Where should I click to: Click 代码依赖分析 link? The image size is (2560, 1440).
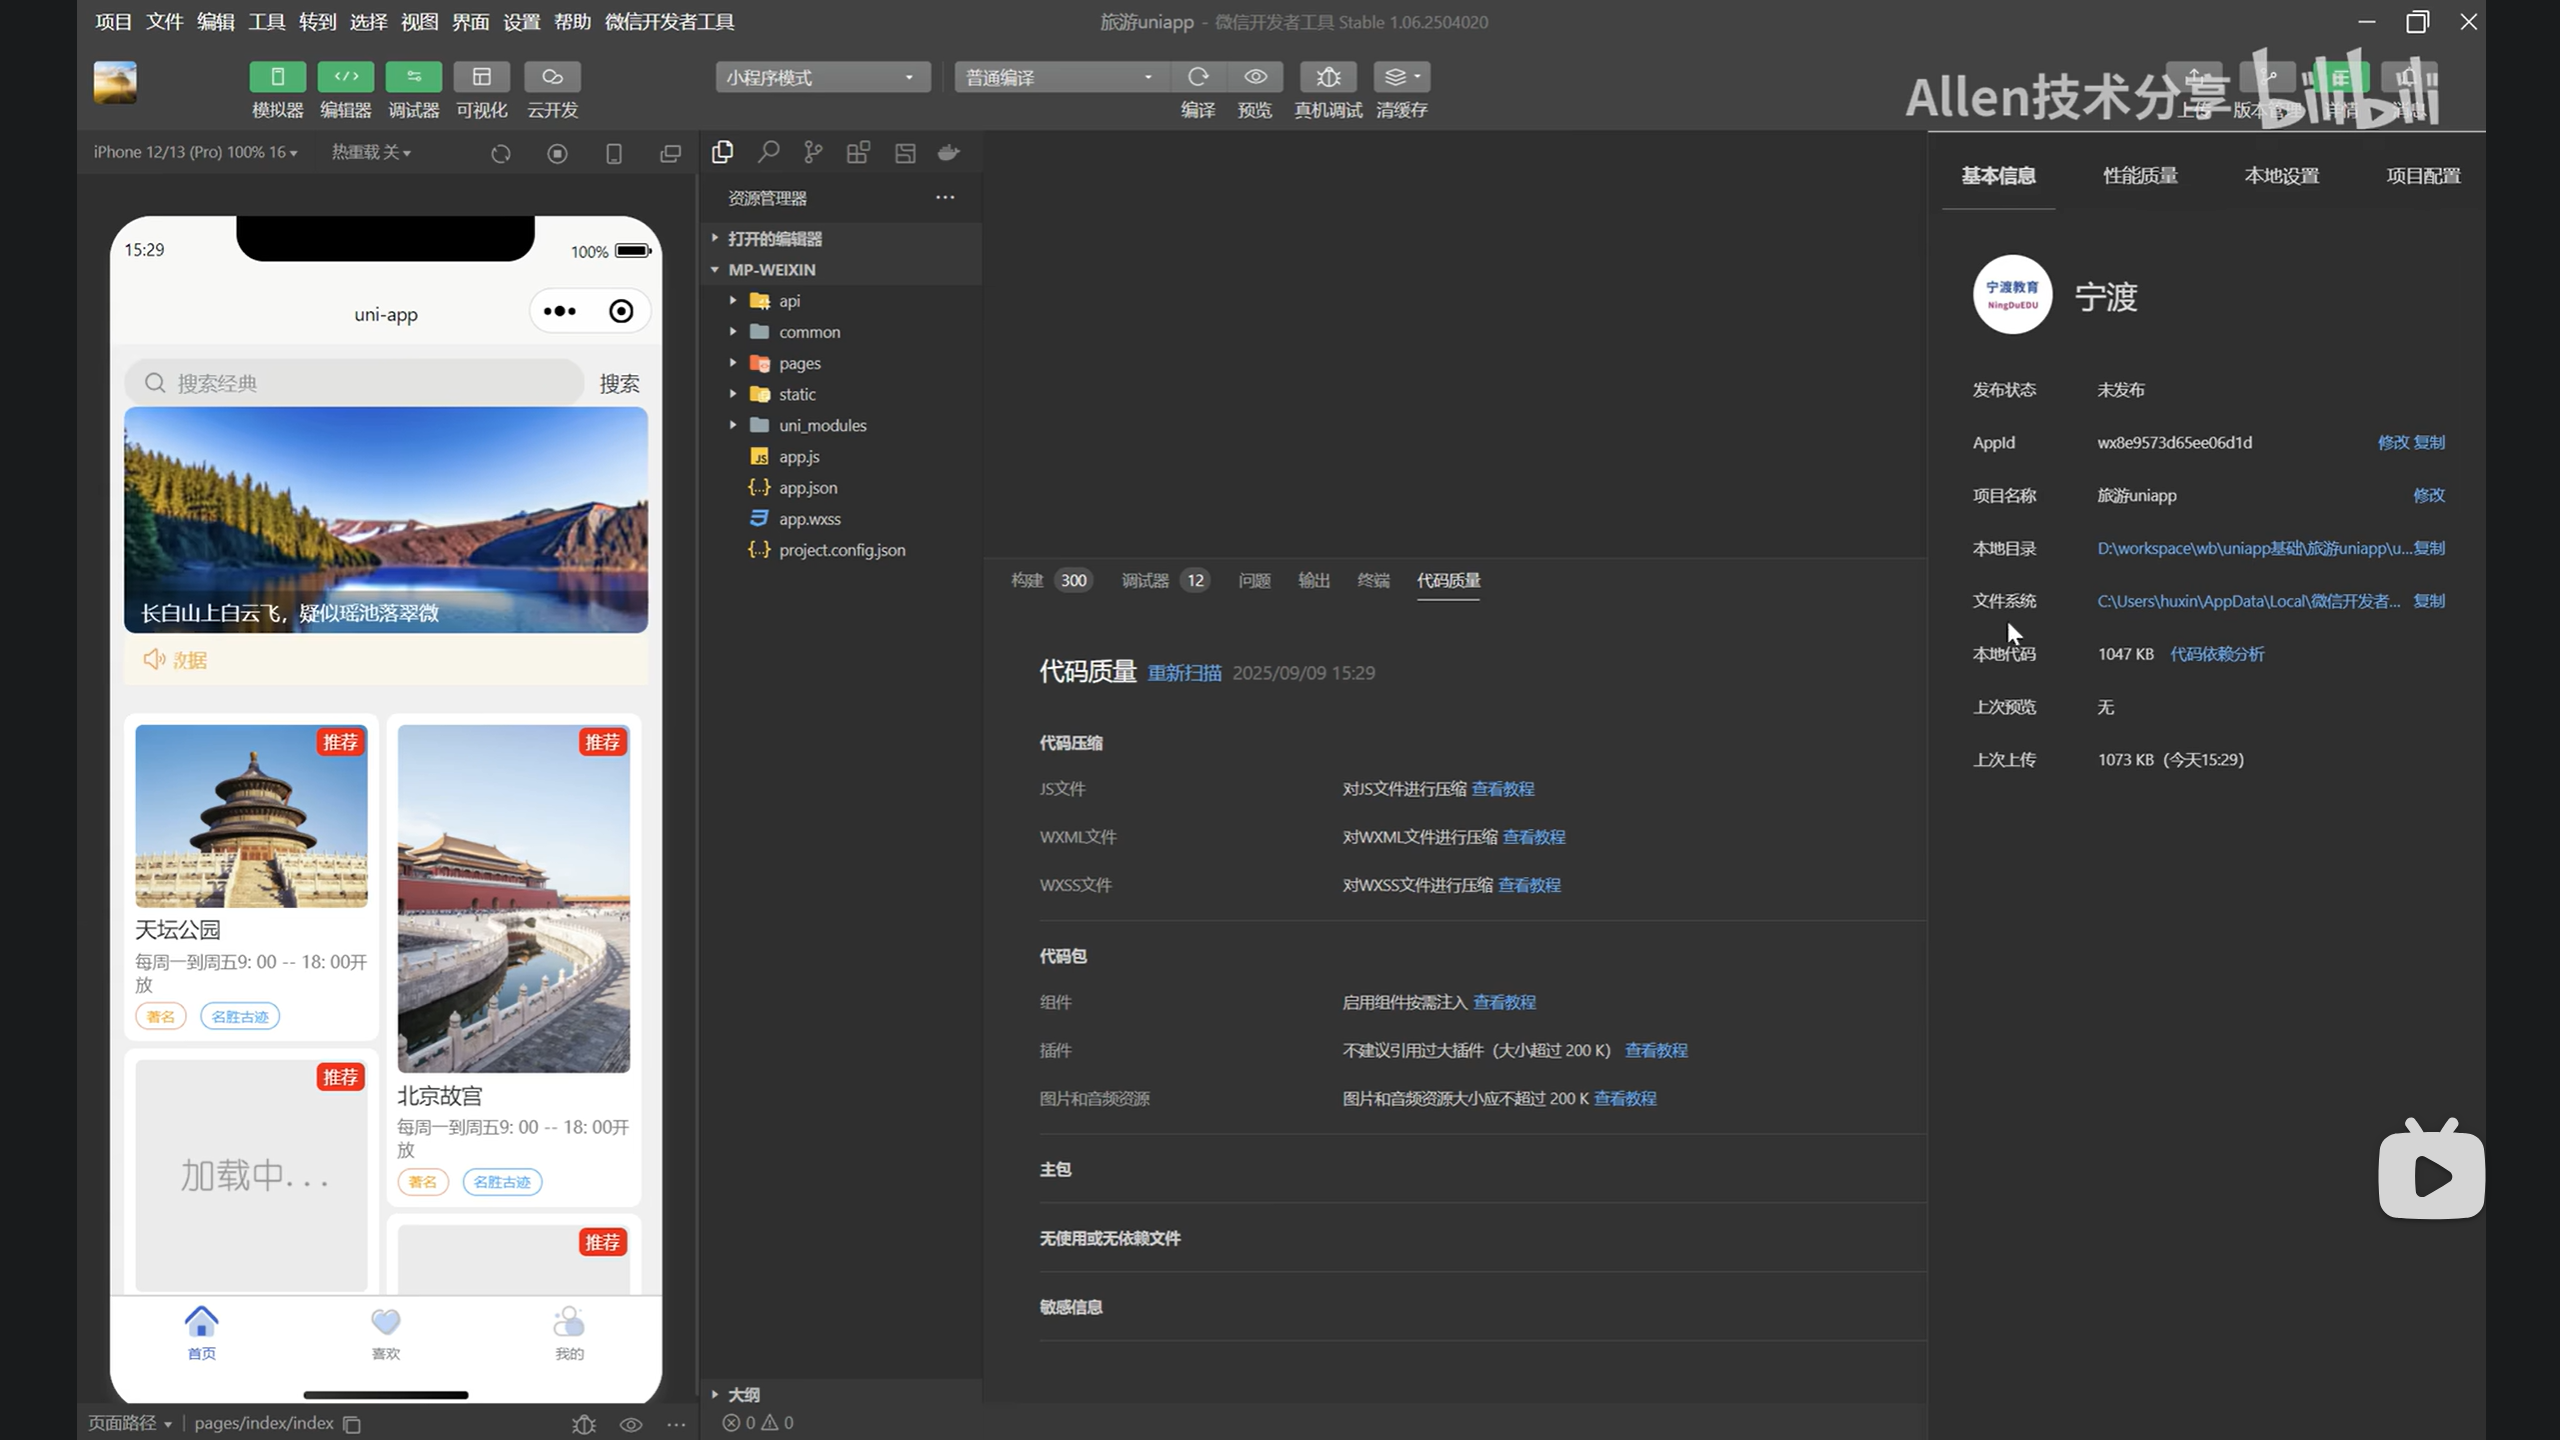tap(2216, 654)
